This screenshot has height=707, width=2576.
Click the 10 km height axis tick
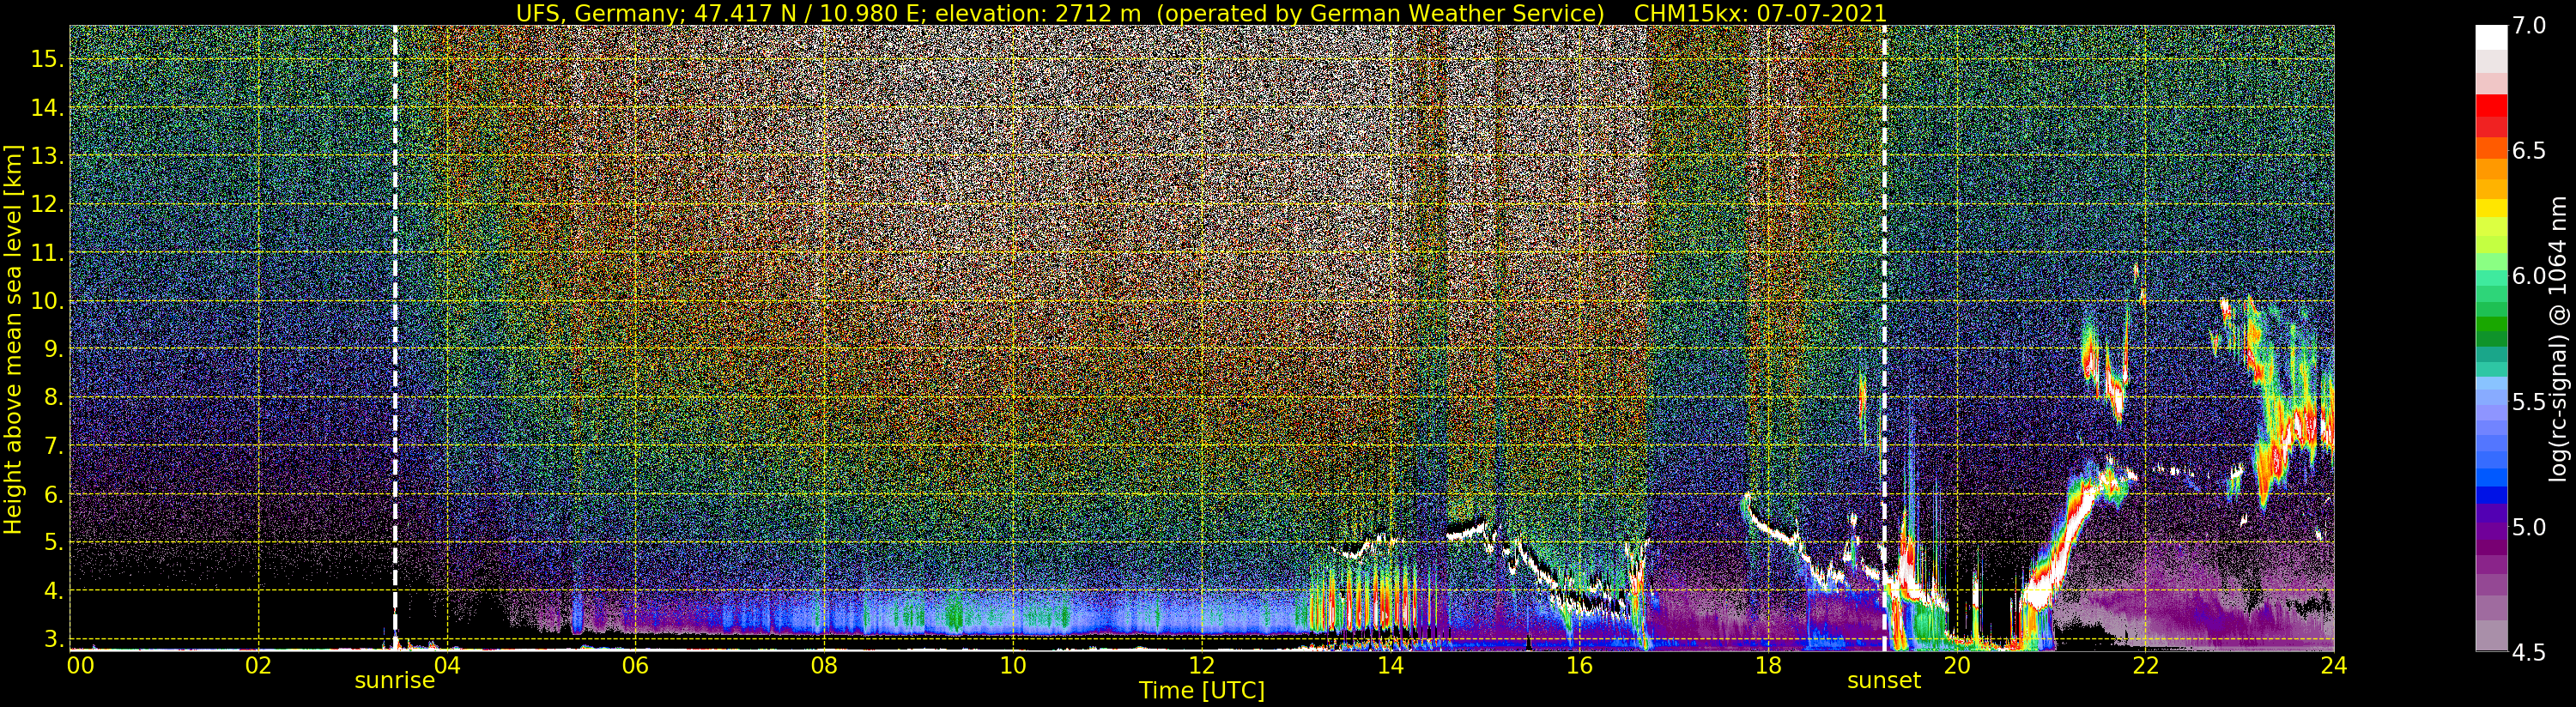48,302
